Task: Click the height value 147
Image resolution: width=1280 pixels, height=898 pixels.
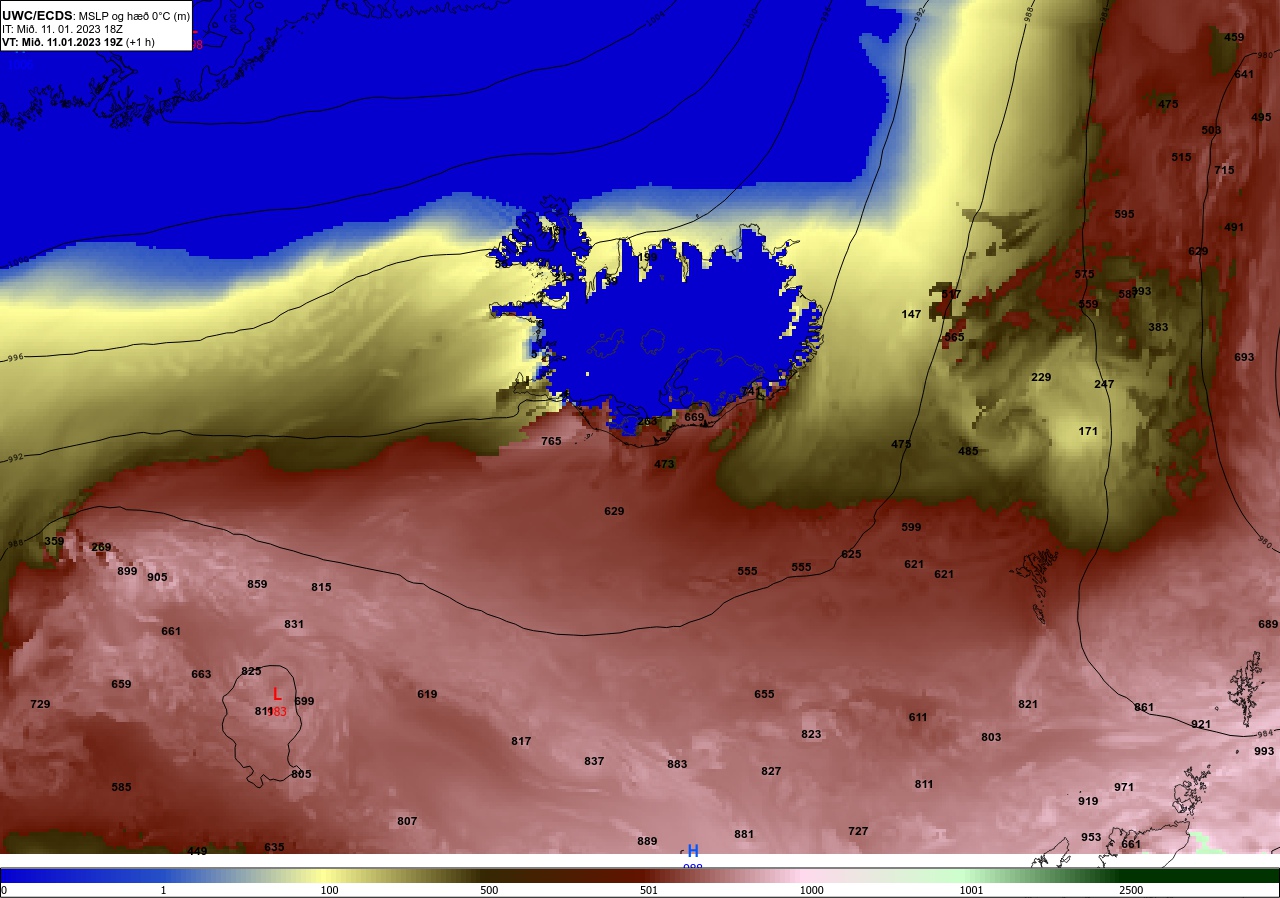Action: tap(911, 314)
